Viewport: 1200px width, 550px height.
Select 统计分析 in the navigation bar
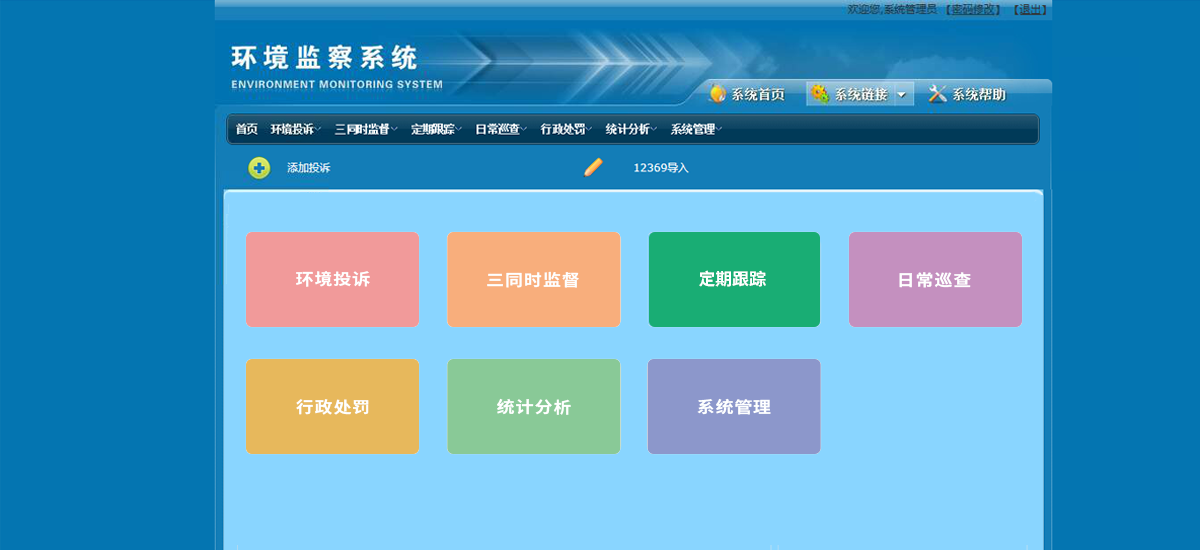click(x=629, y=129)
